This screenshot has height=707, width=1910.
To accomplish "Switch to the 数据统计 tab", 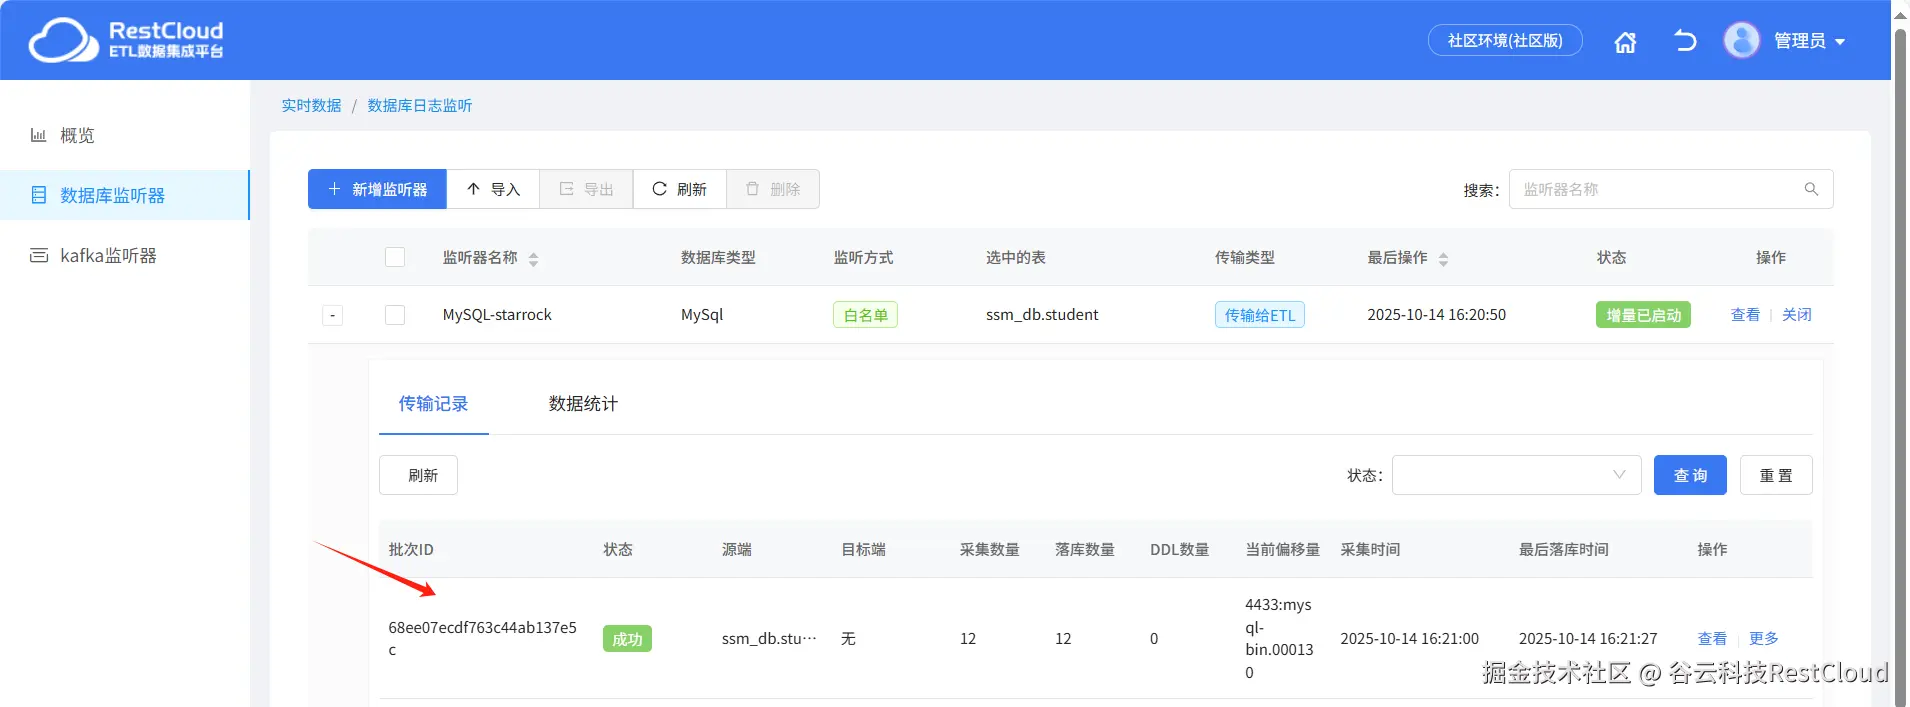I will coord(583,404).
